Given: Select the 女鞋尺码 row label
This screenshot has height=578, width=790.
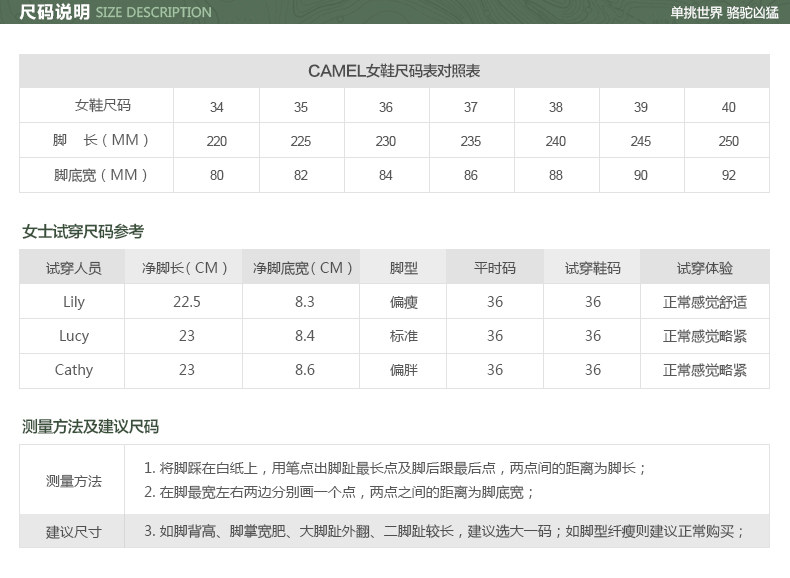Looking at the screenshot, I should (103, 105).
